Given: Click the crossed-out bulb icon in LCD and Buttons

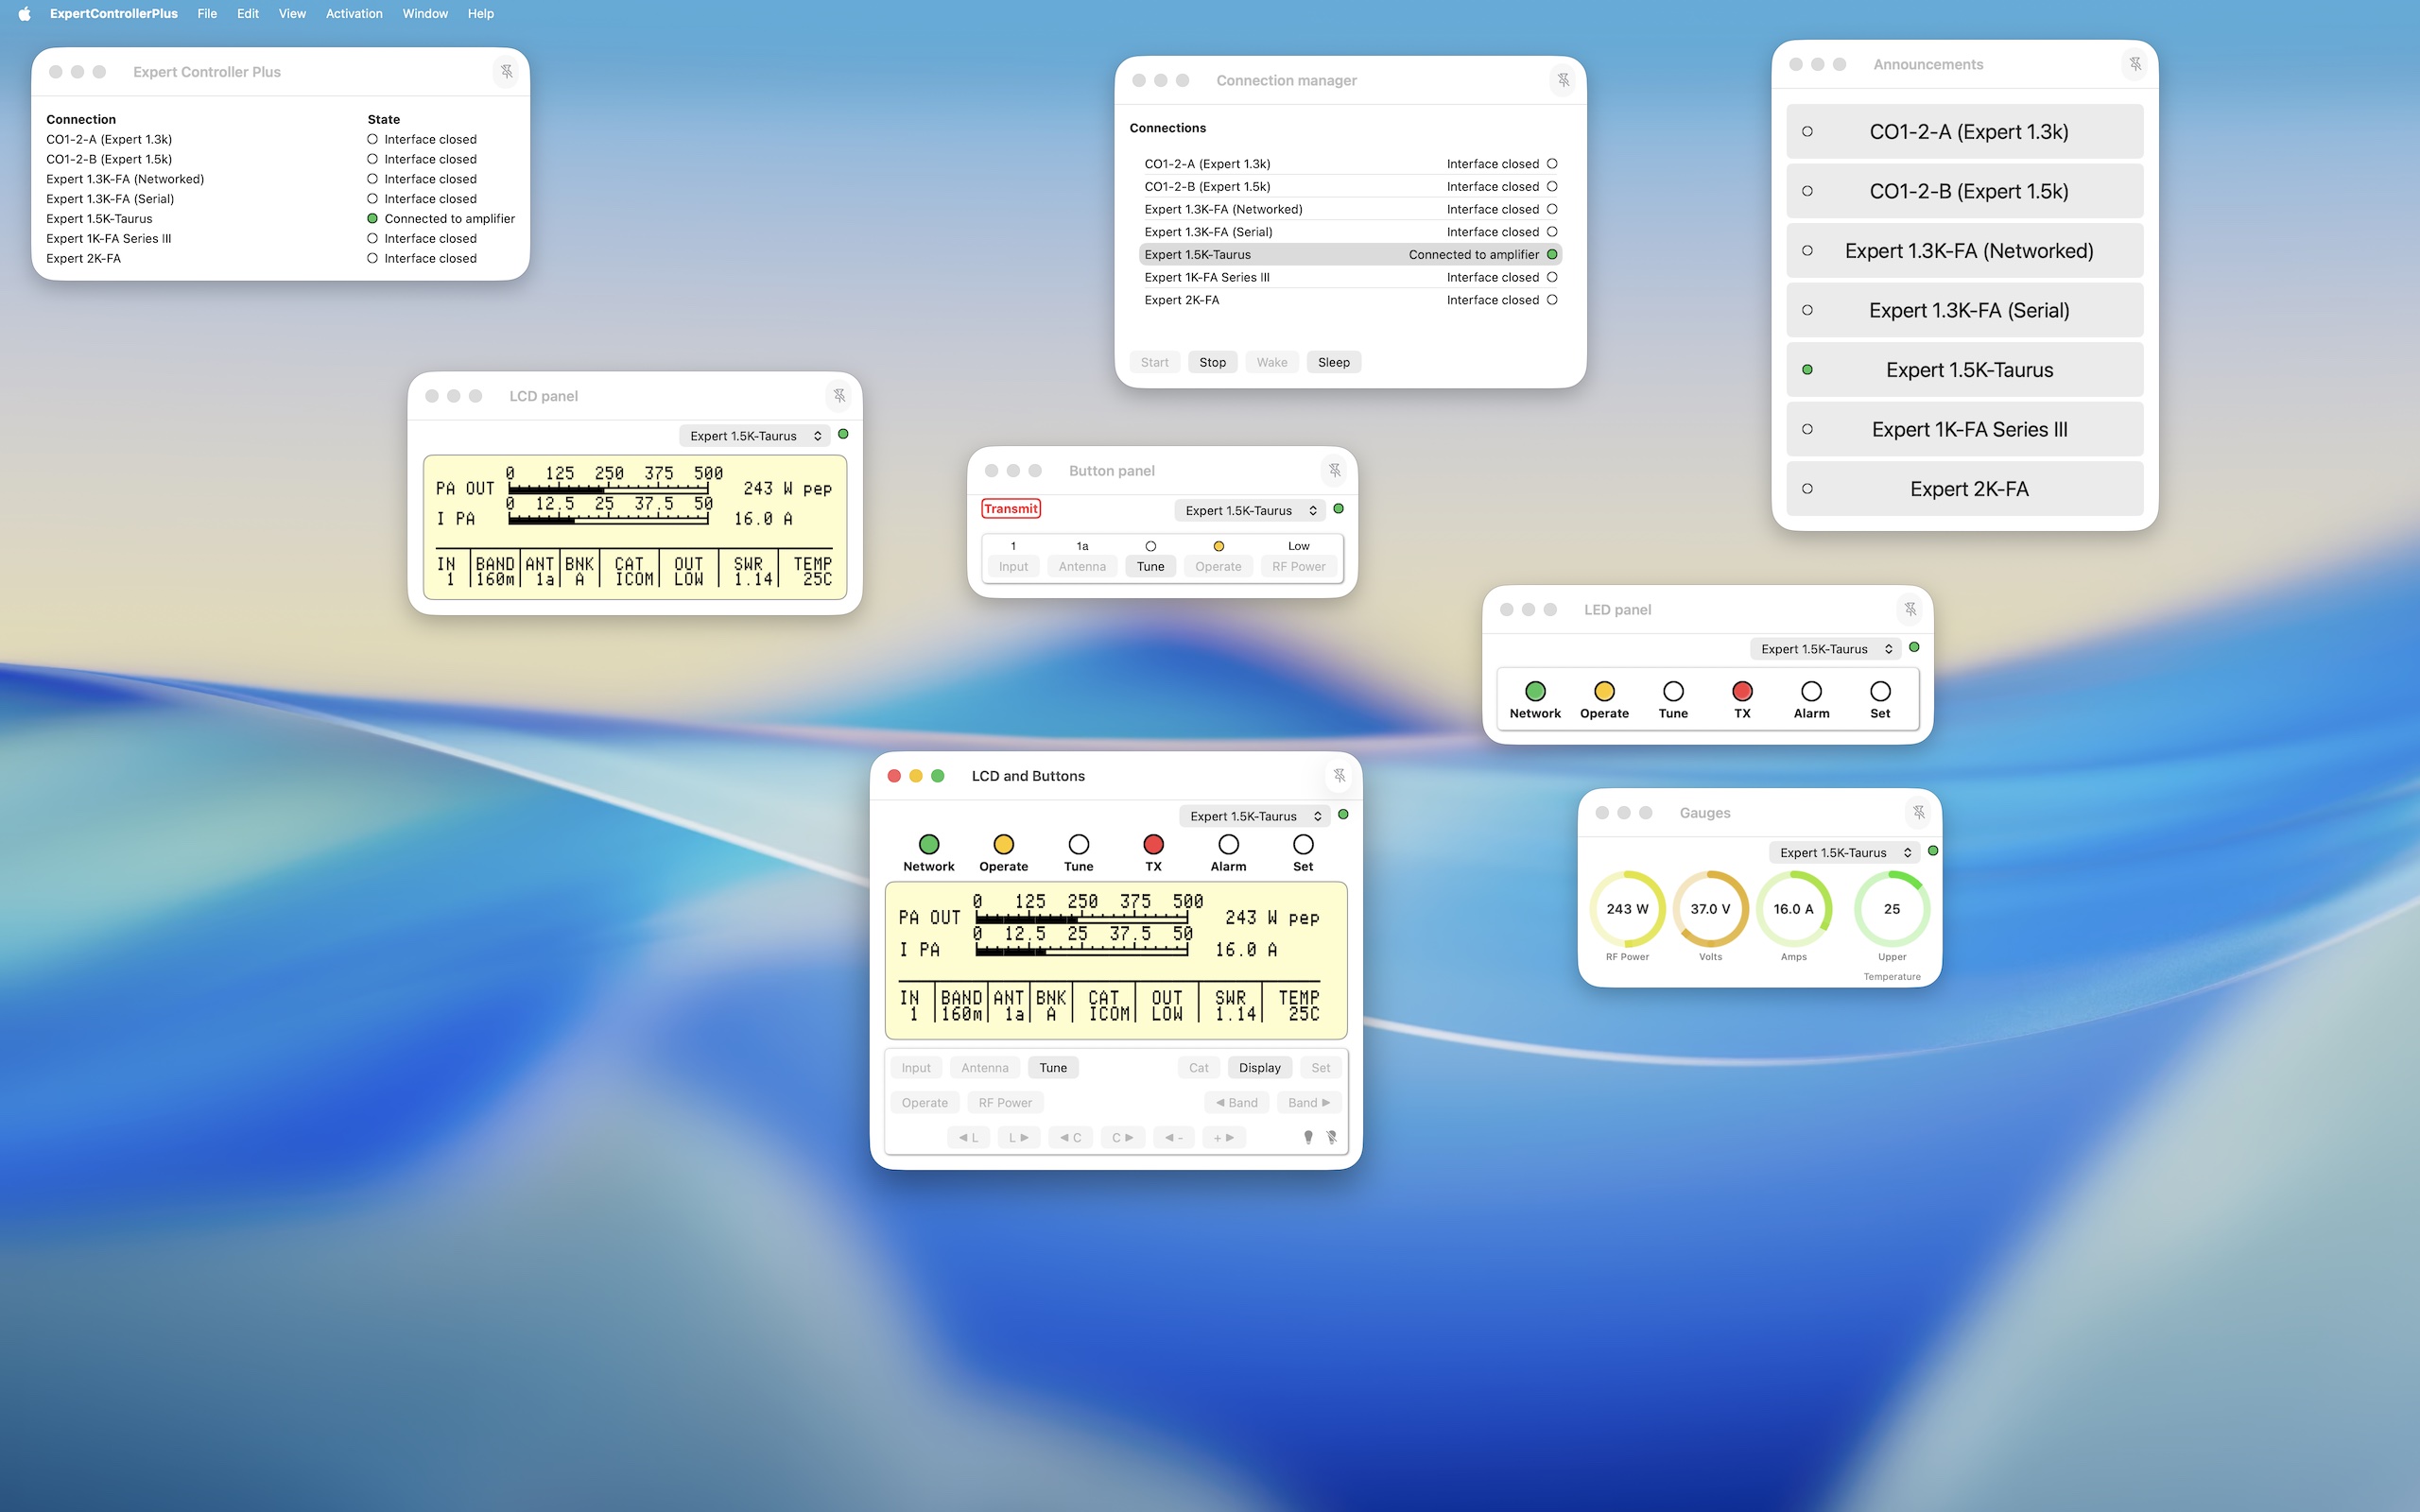Looking at the screenshot, I should coord(1332,1137).
